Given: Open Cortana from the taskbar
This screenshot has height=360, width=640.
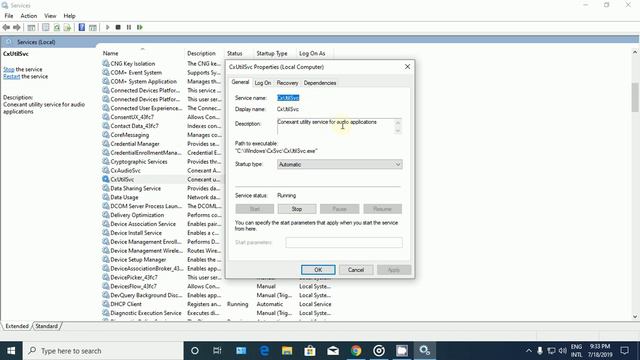Looking at the screenshot, I should pyautogui.click(x=195, y=351).
